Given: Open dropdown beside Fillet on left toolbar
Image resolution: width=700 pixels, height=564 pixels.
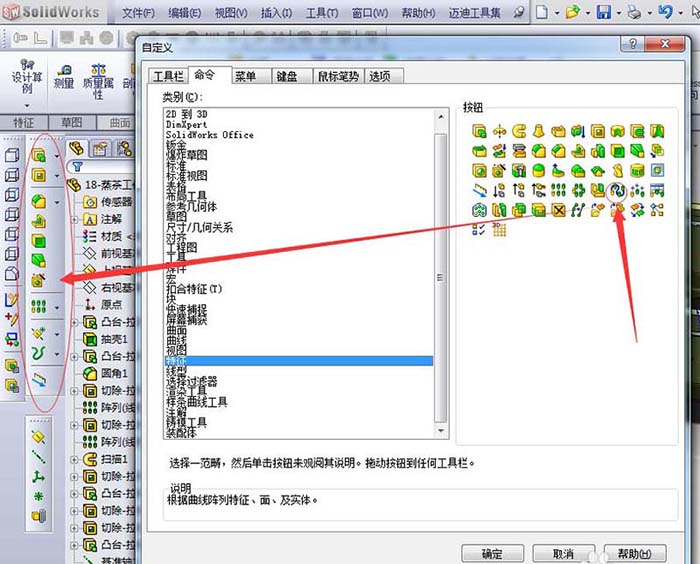Looking at the screenshot, I should click(57, 202).
